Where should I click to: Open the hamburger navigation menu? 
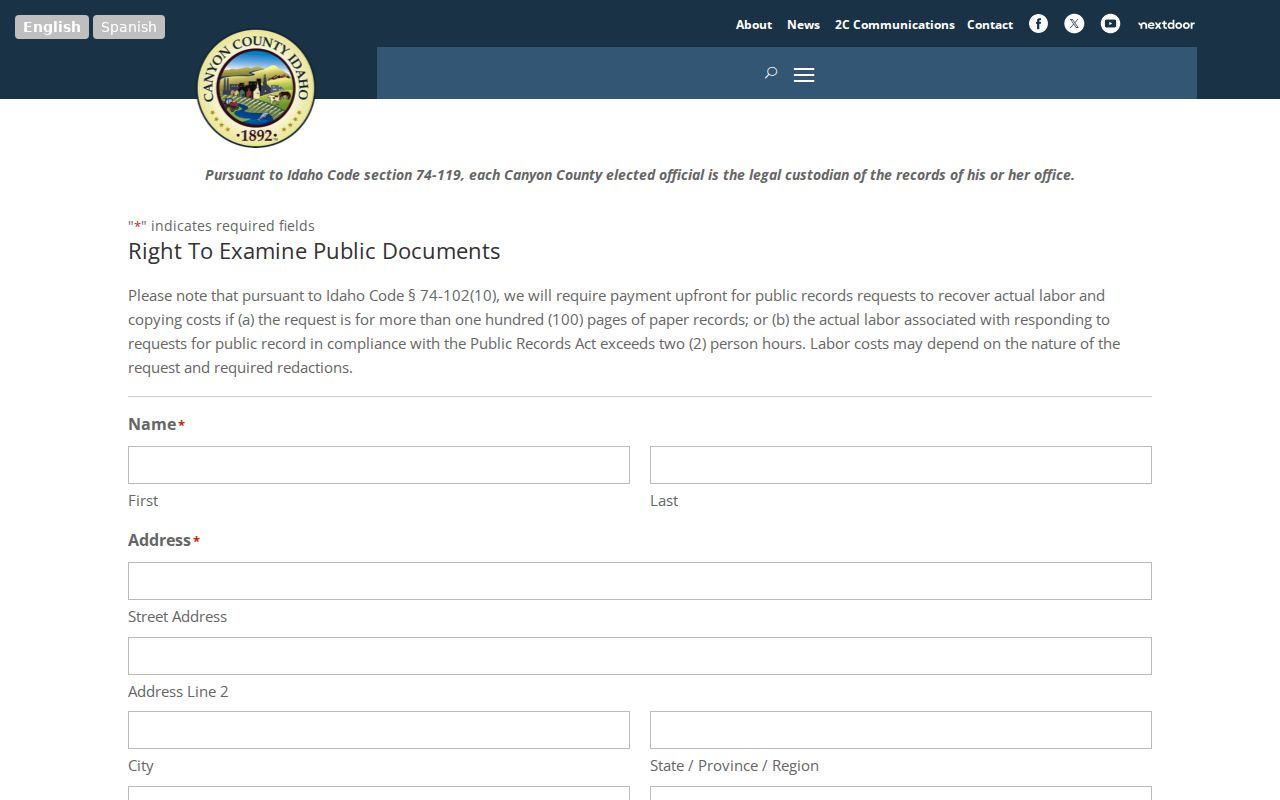click(804, 75)
